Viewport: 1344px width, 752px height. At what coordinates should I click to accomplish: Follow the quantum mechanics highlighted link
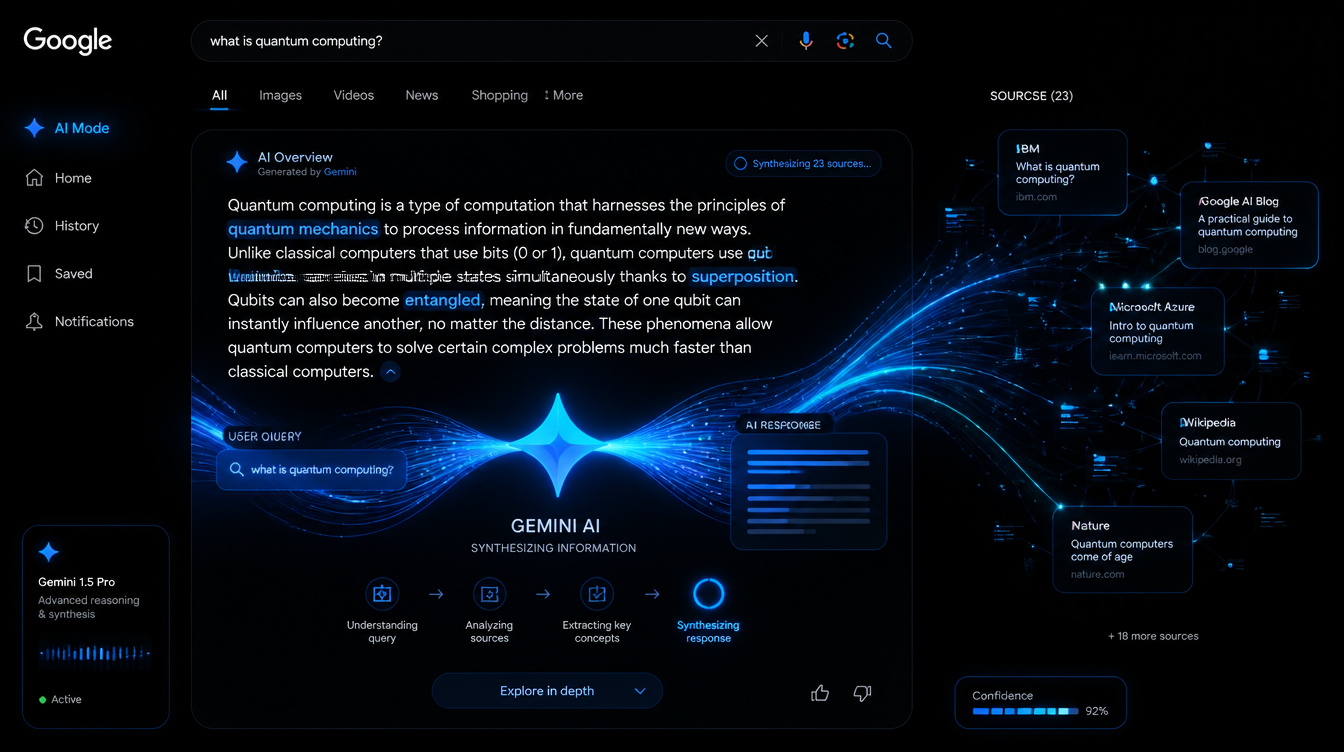(303, 229)
